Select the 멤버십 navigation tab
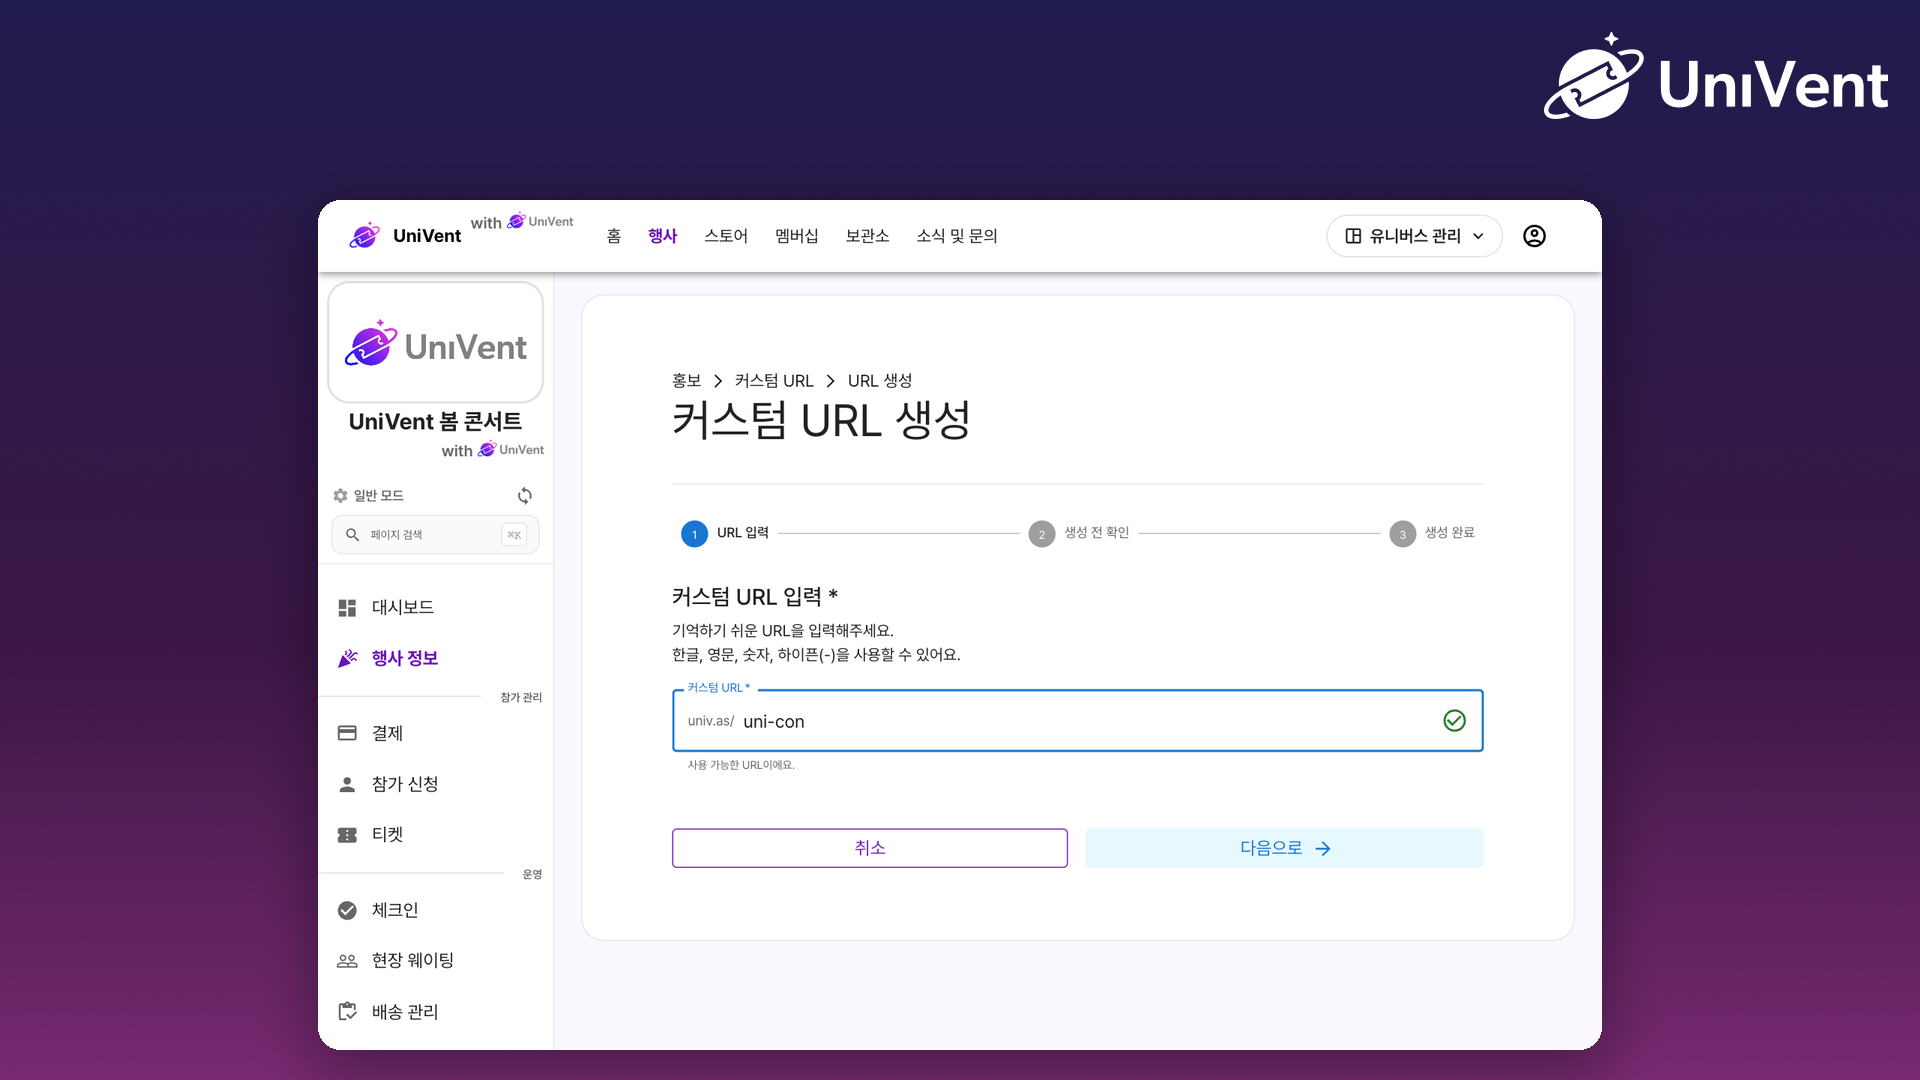This screenshot has height=1080, width=1920. 797,236
